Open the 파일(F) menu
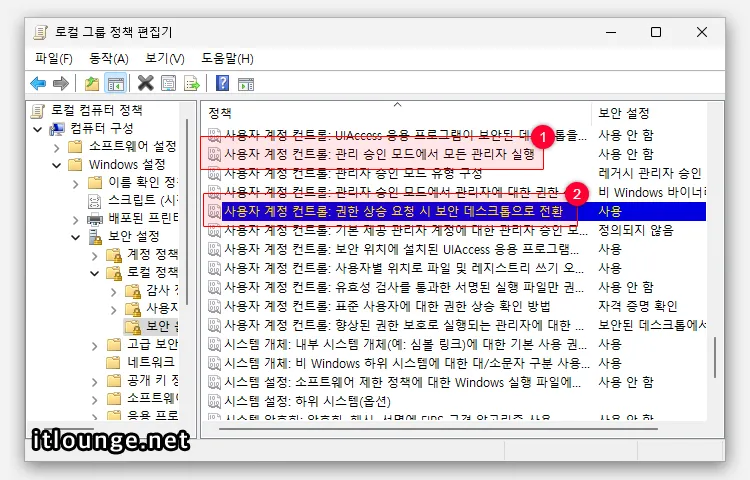Viewport: 750px width, 480px height. tap(54, 58)
